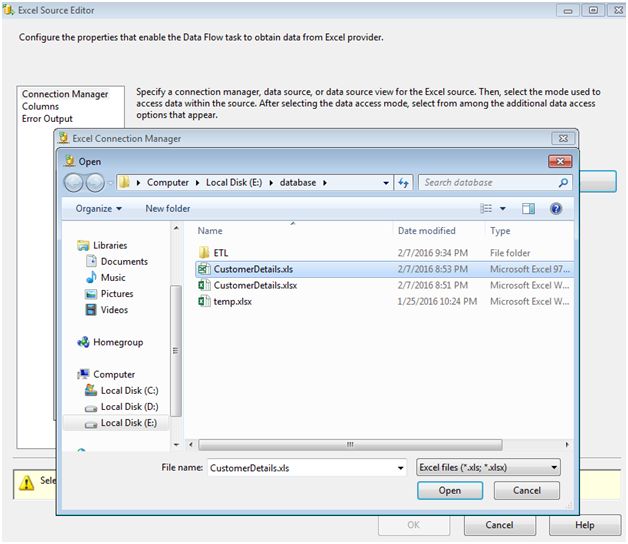Click the navigation pane scroll down arrow
The width and height of the screenshot is (628, 544).
pyautogui.click(x=176, y=445)
